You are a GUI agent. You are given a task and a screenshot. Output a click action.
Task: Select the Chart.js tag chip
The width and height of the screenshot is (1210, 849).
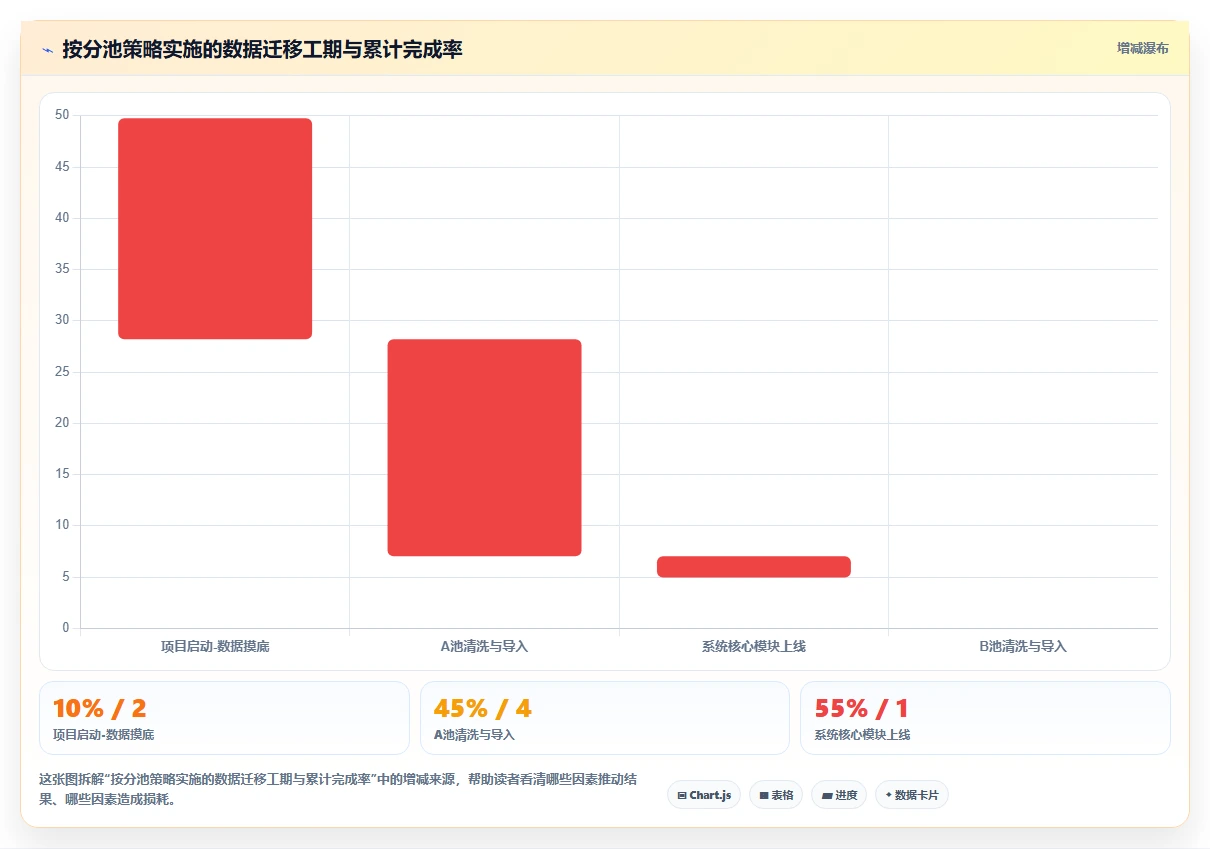pos(704,795)
